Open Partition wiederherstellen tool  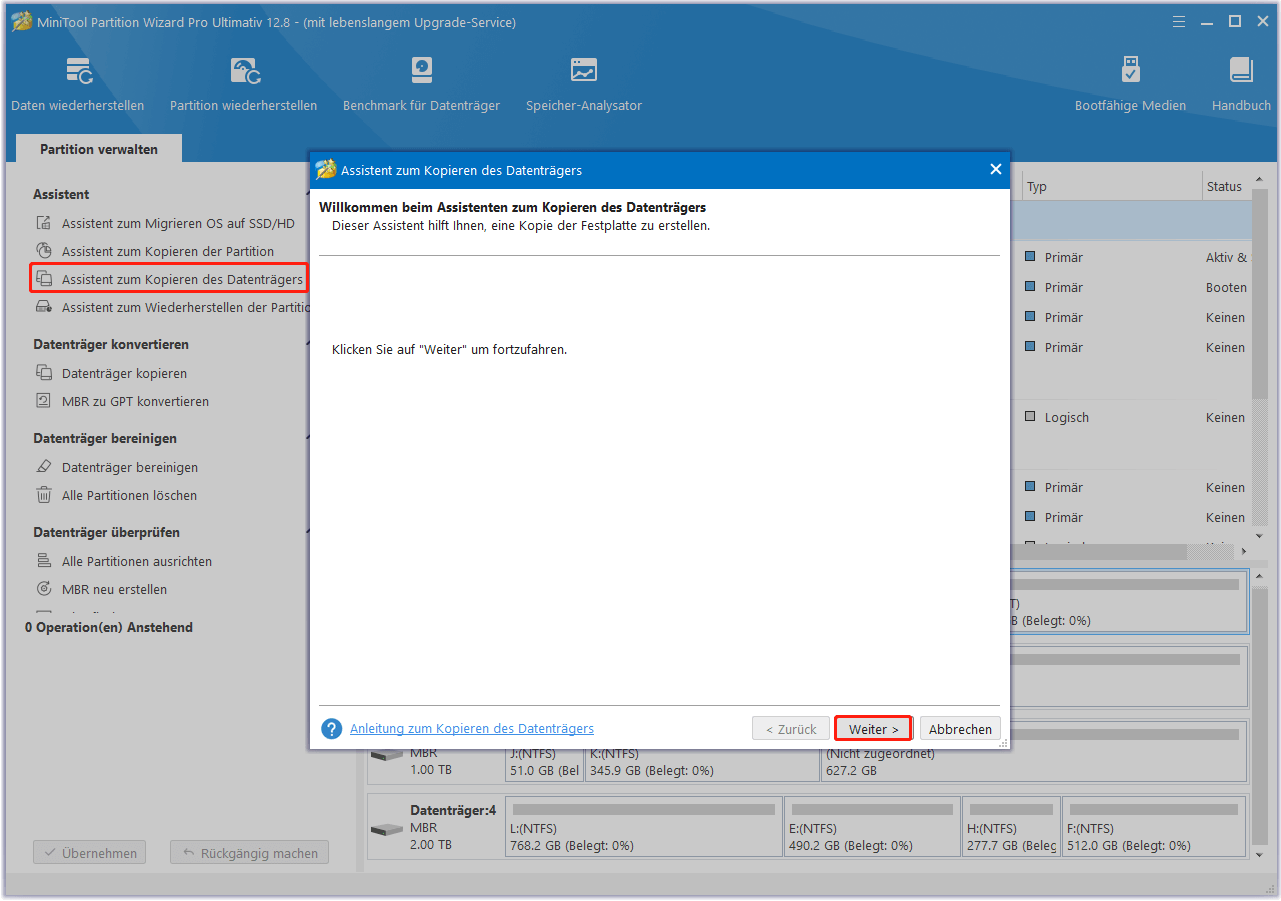[243, 84]
